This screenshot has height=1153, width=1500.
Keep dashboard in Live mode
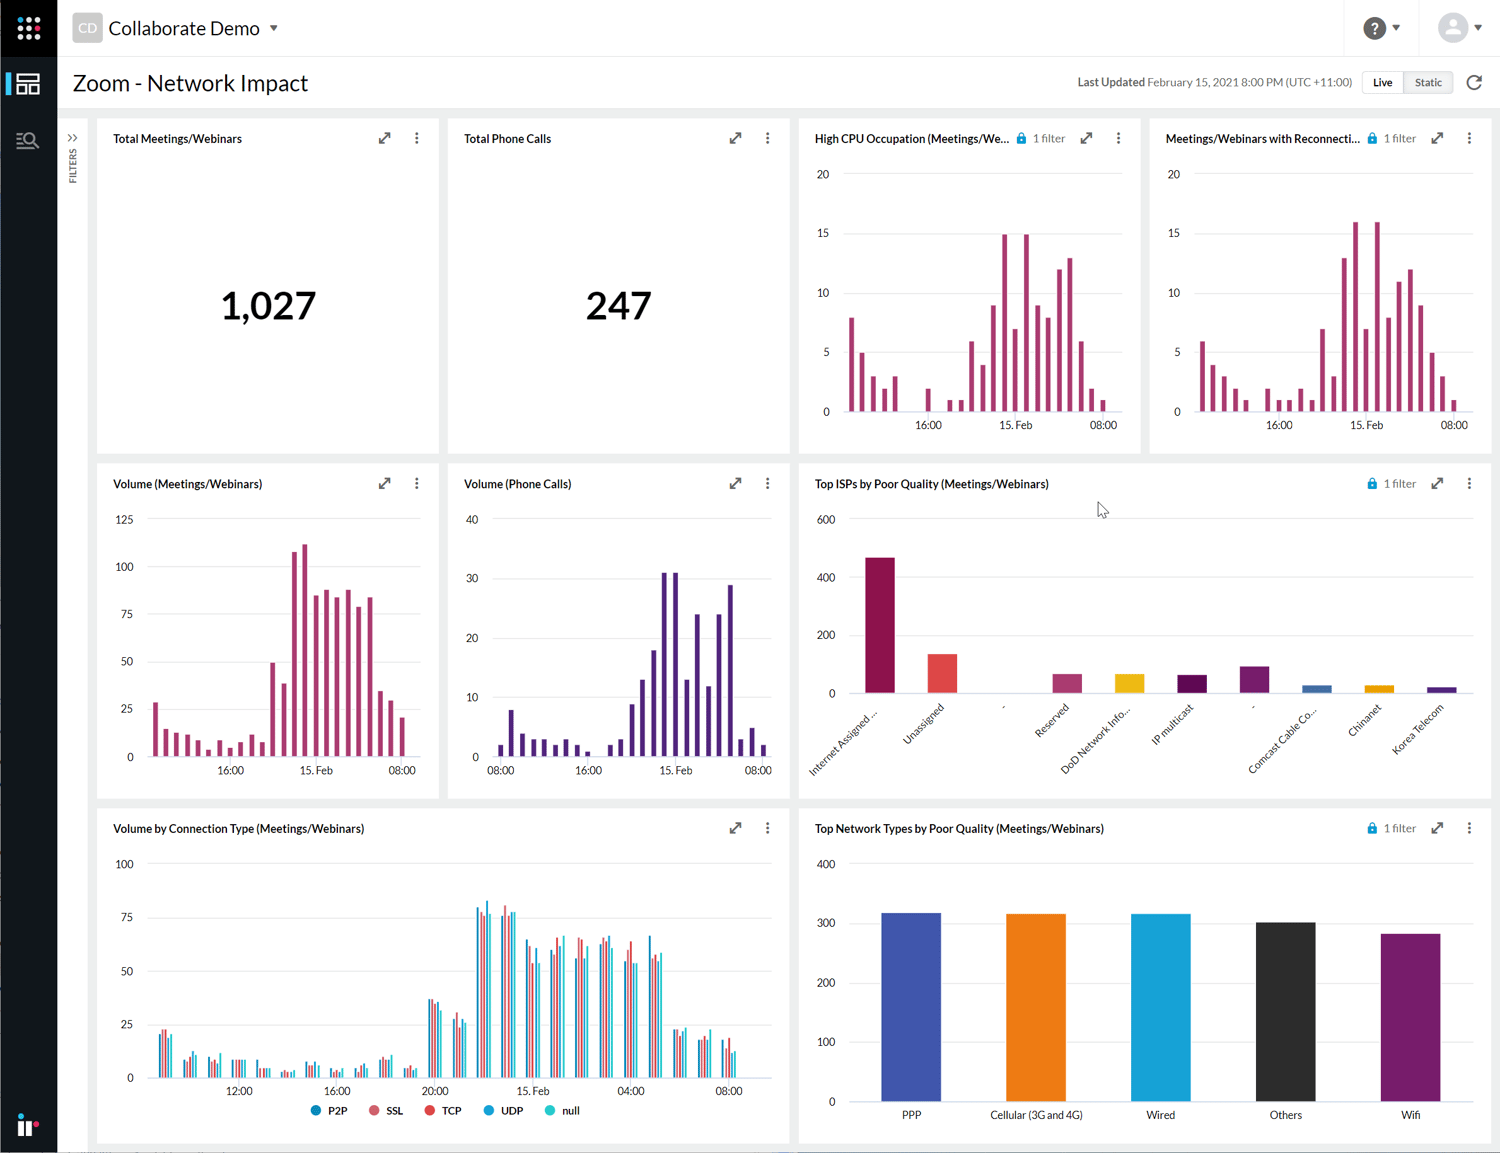click(x=1382, y=82)
